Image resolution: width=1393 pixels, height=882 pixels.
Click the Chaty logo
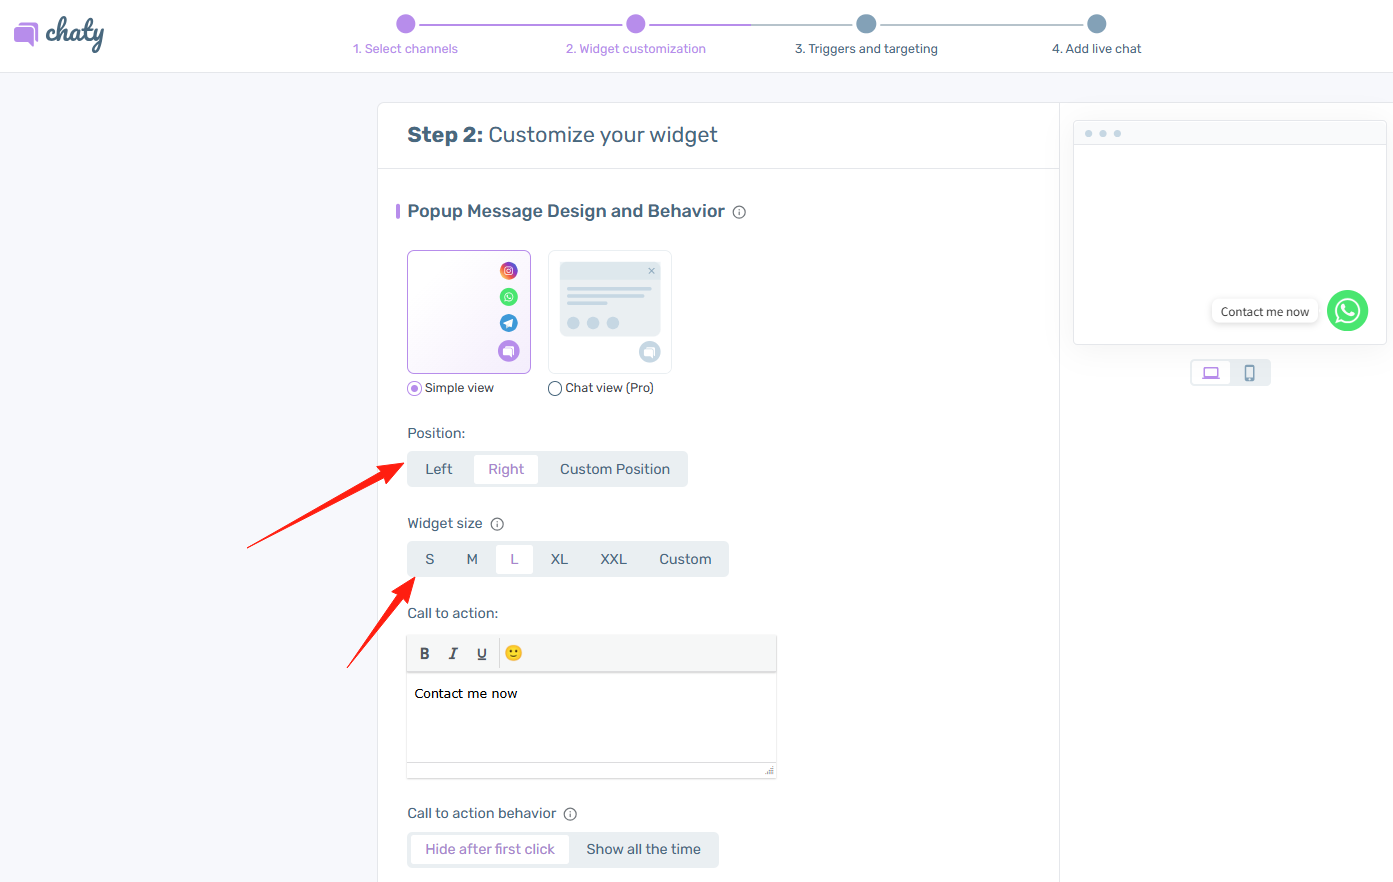click(x=59, y=34)
